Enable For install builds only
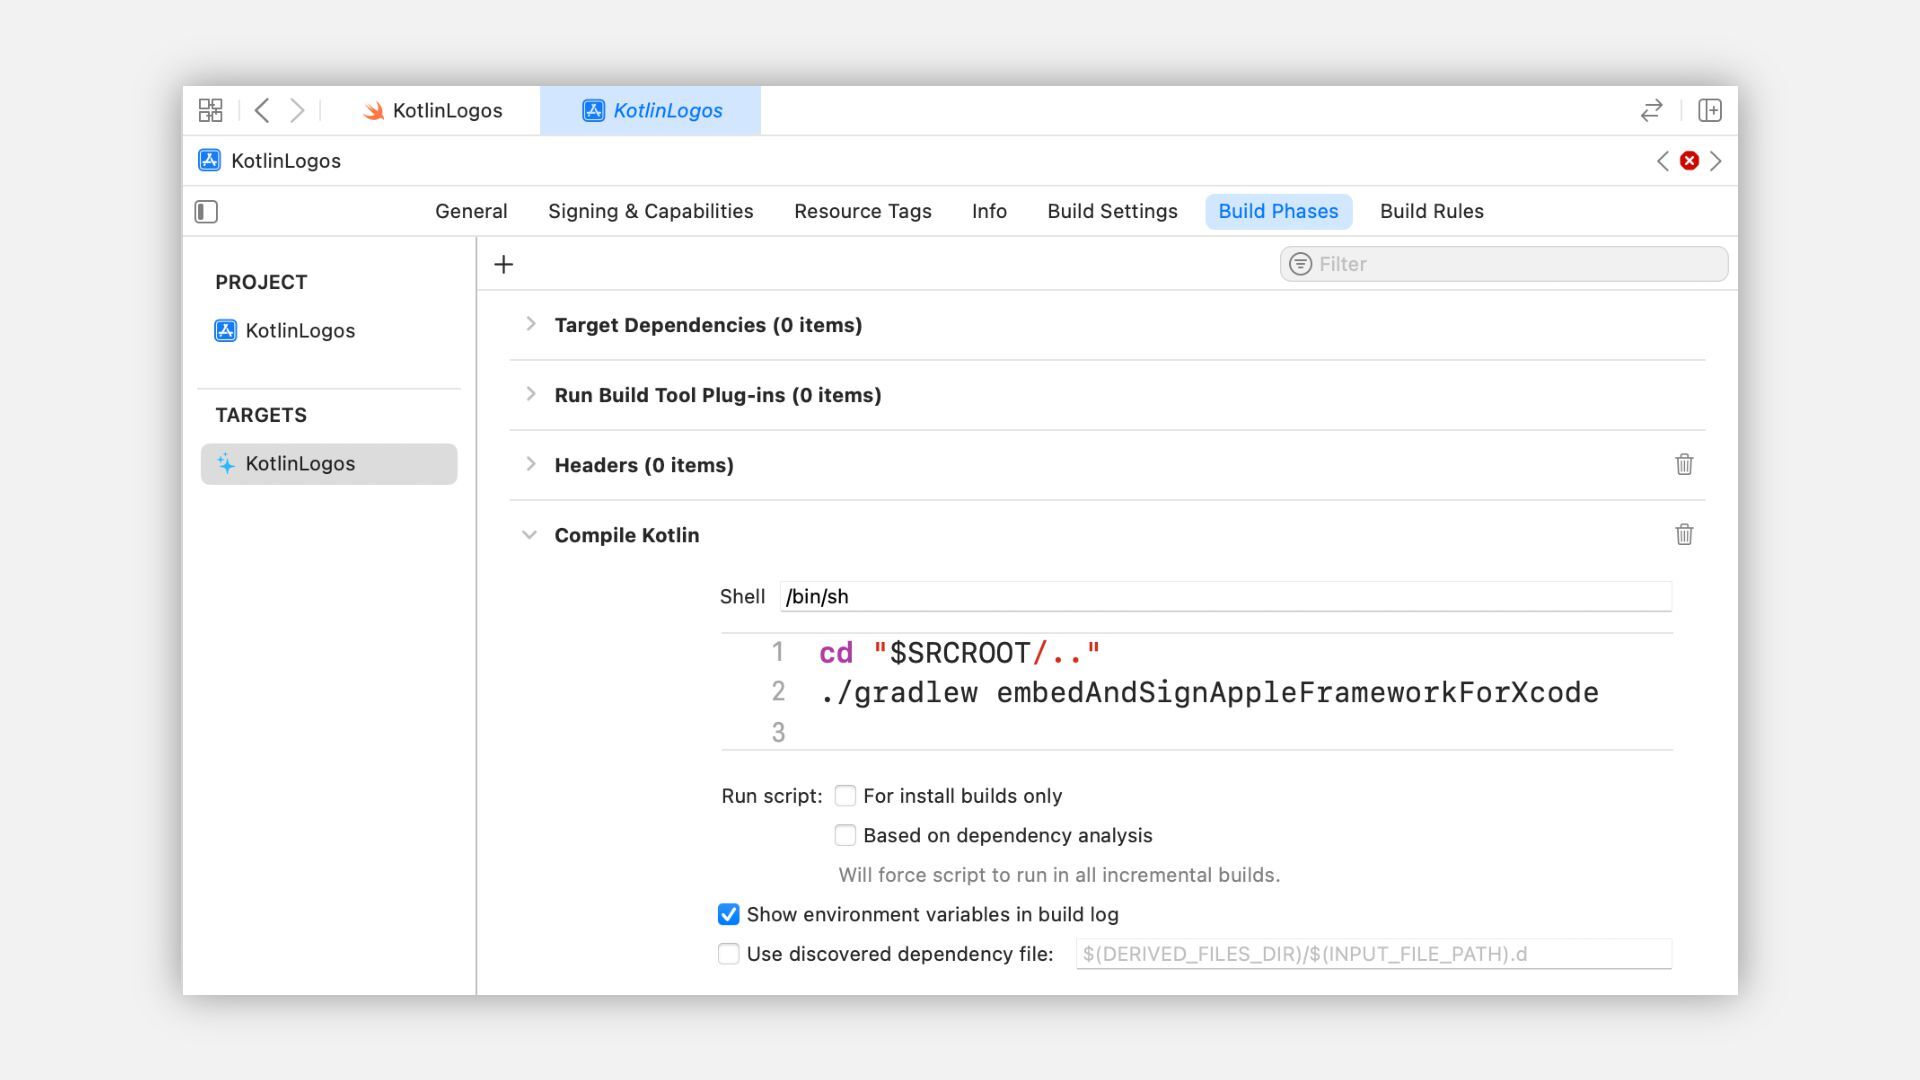Image resolution: width=1920 pixels, height=1080 pixels. (x=845, y=796)
